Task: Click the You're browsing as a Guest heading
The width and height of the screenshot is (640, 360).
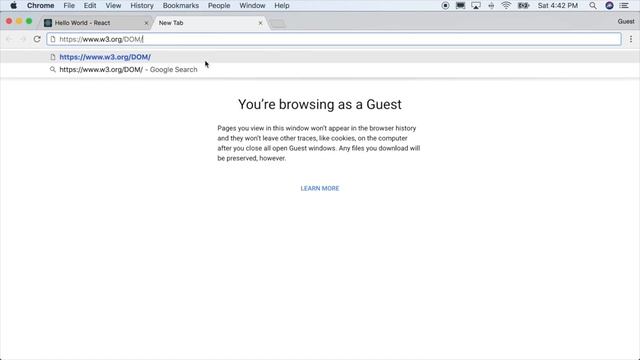Action: [x=320, y=104]
